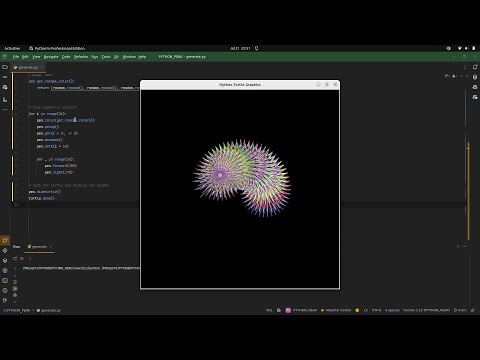
Task: Open the editor tabs more options menu
Action: tap(465, 67)
